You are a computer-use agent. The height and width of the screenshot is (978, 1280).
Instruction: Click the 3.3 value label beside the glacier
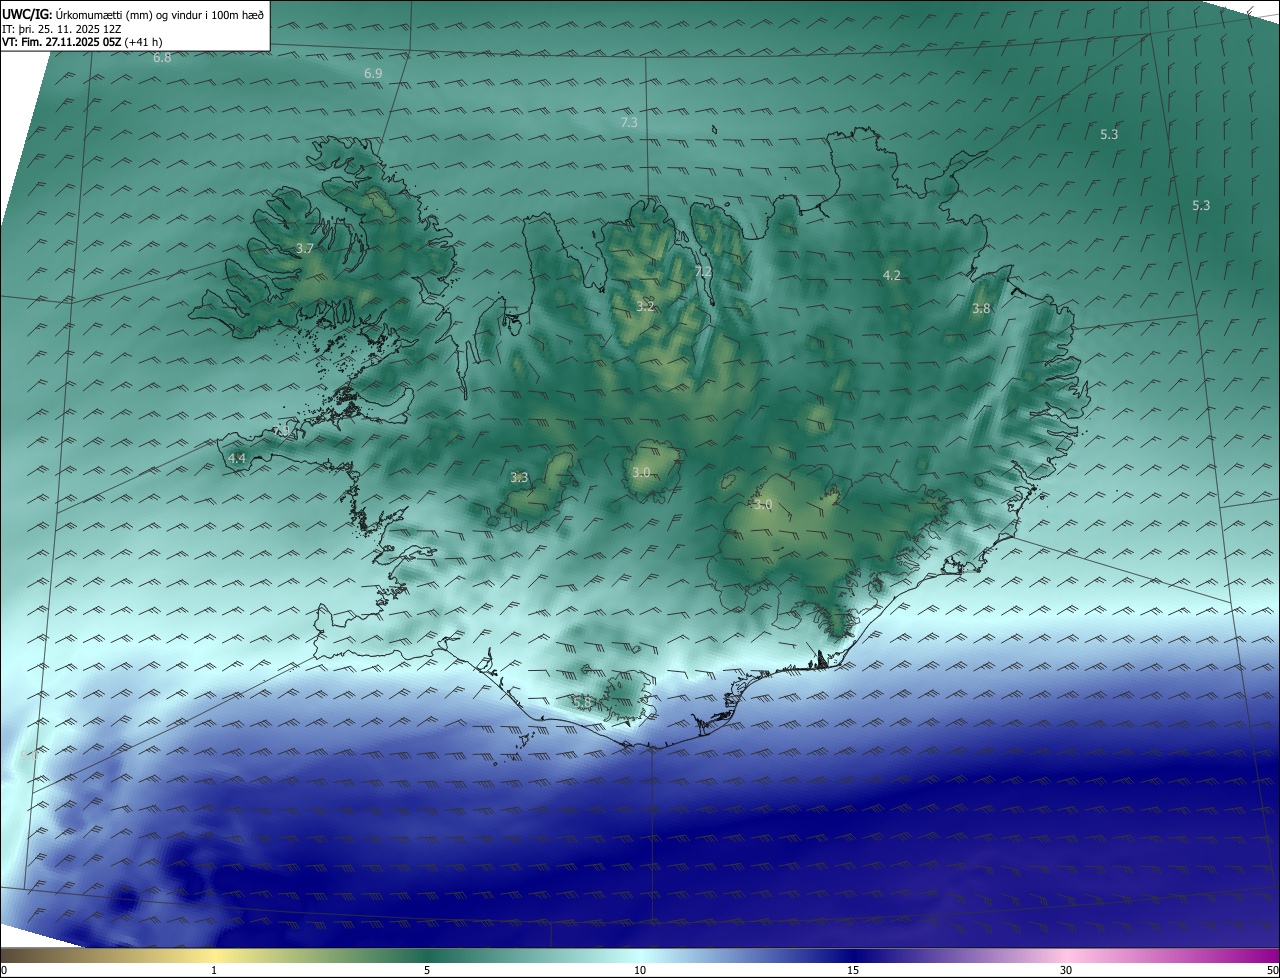tap(519, 478)
